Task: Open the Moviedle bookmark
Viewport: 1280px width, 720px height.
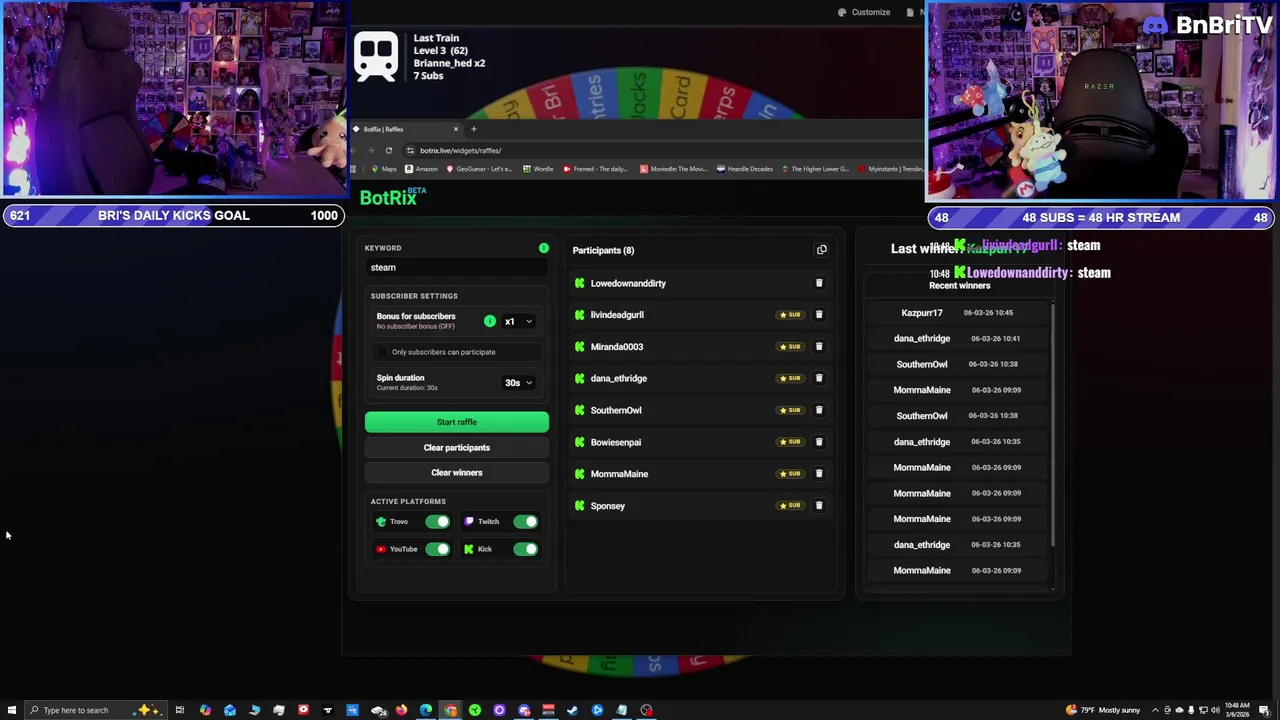Action: 673,169
